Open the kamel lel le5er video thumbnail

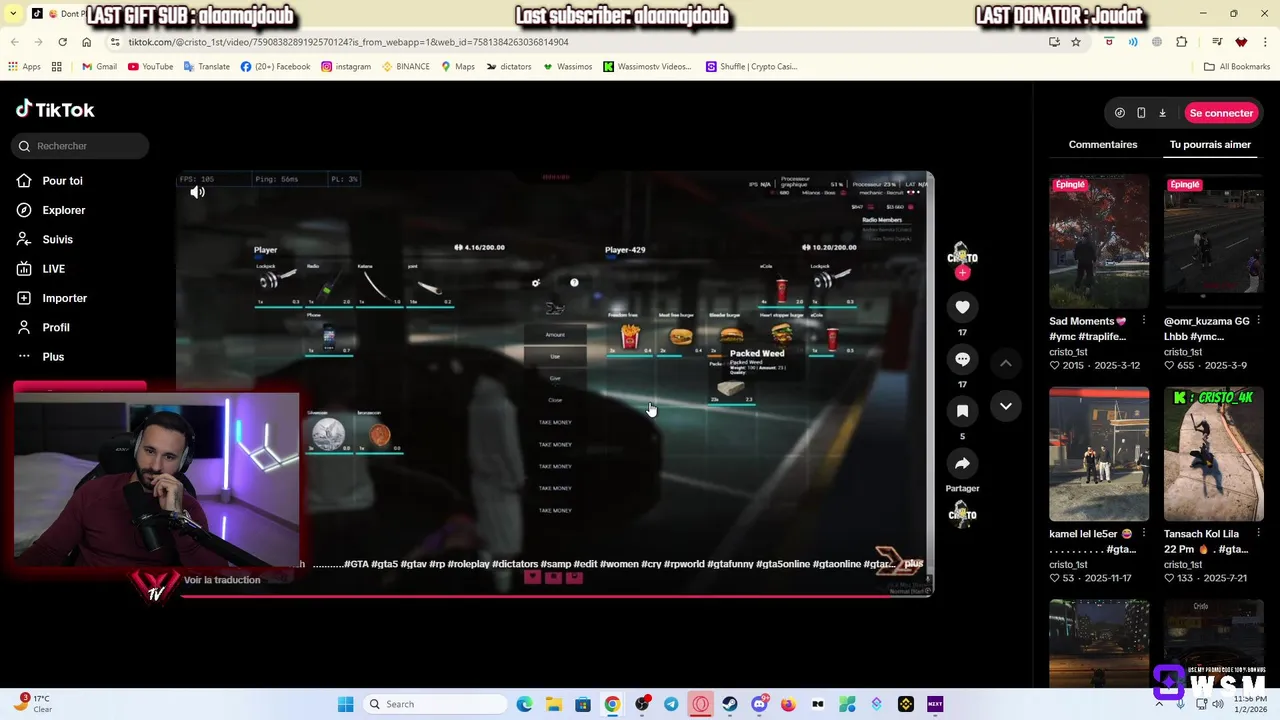1099,454
